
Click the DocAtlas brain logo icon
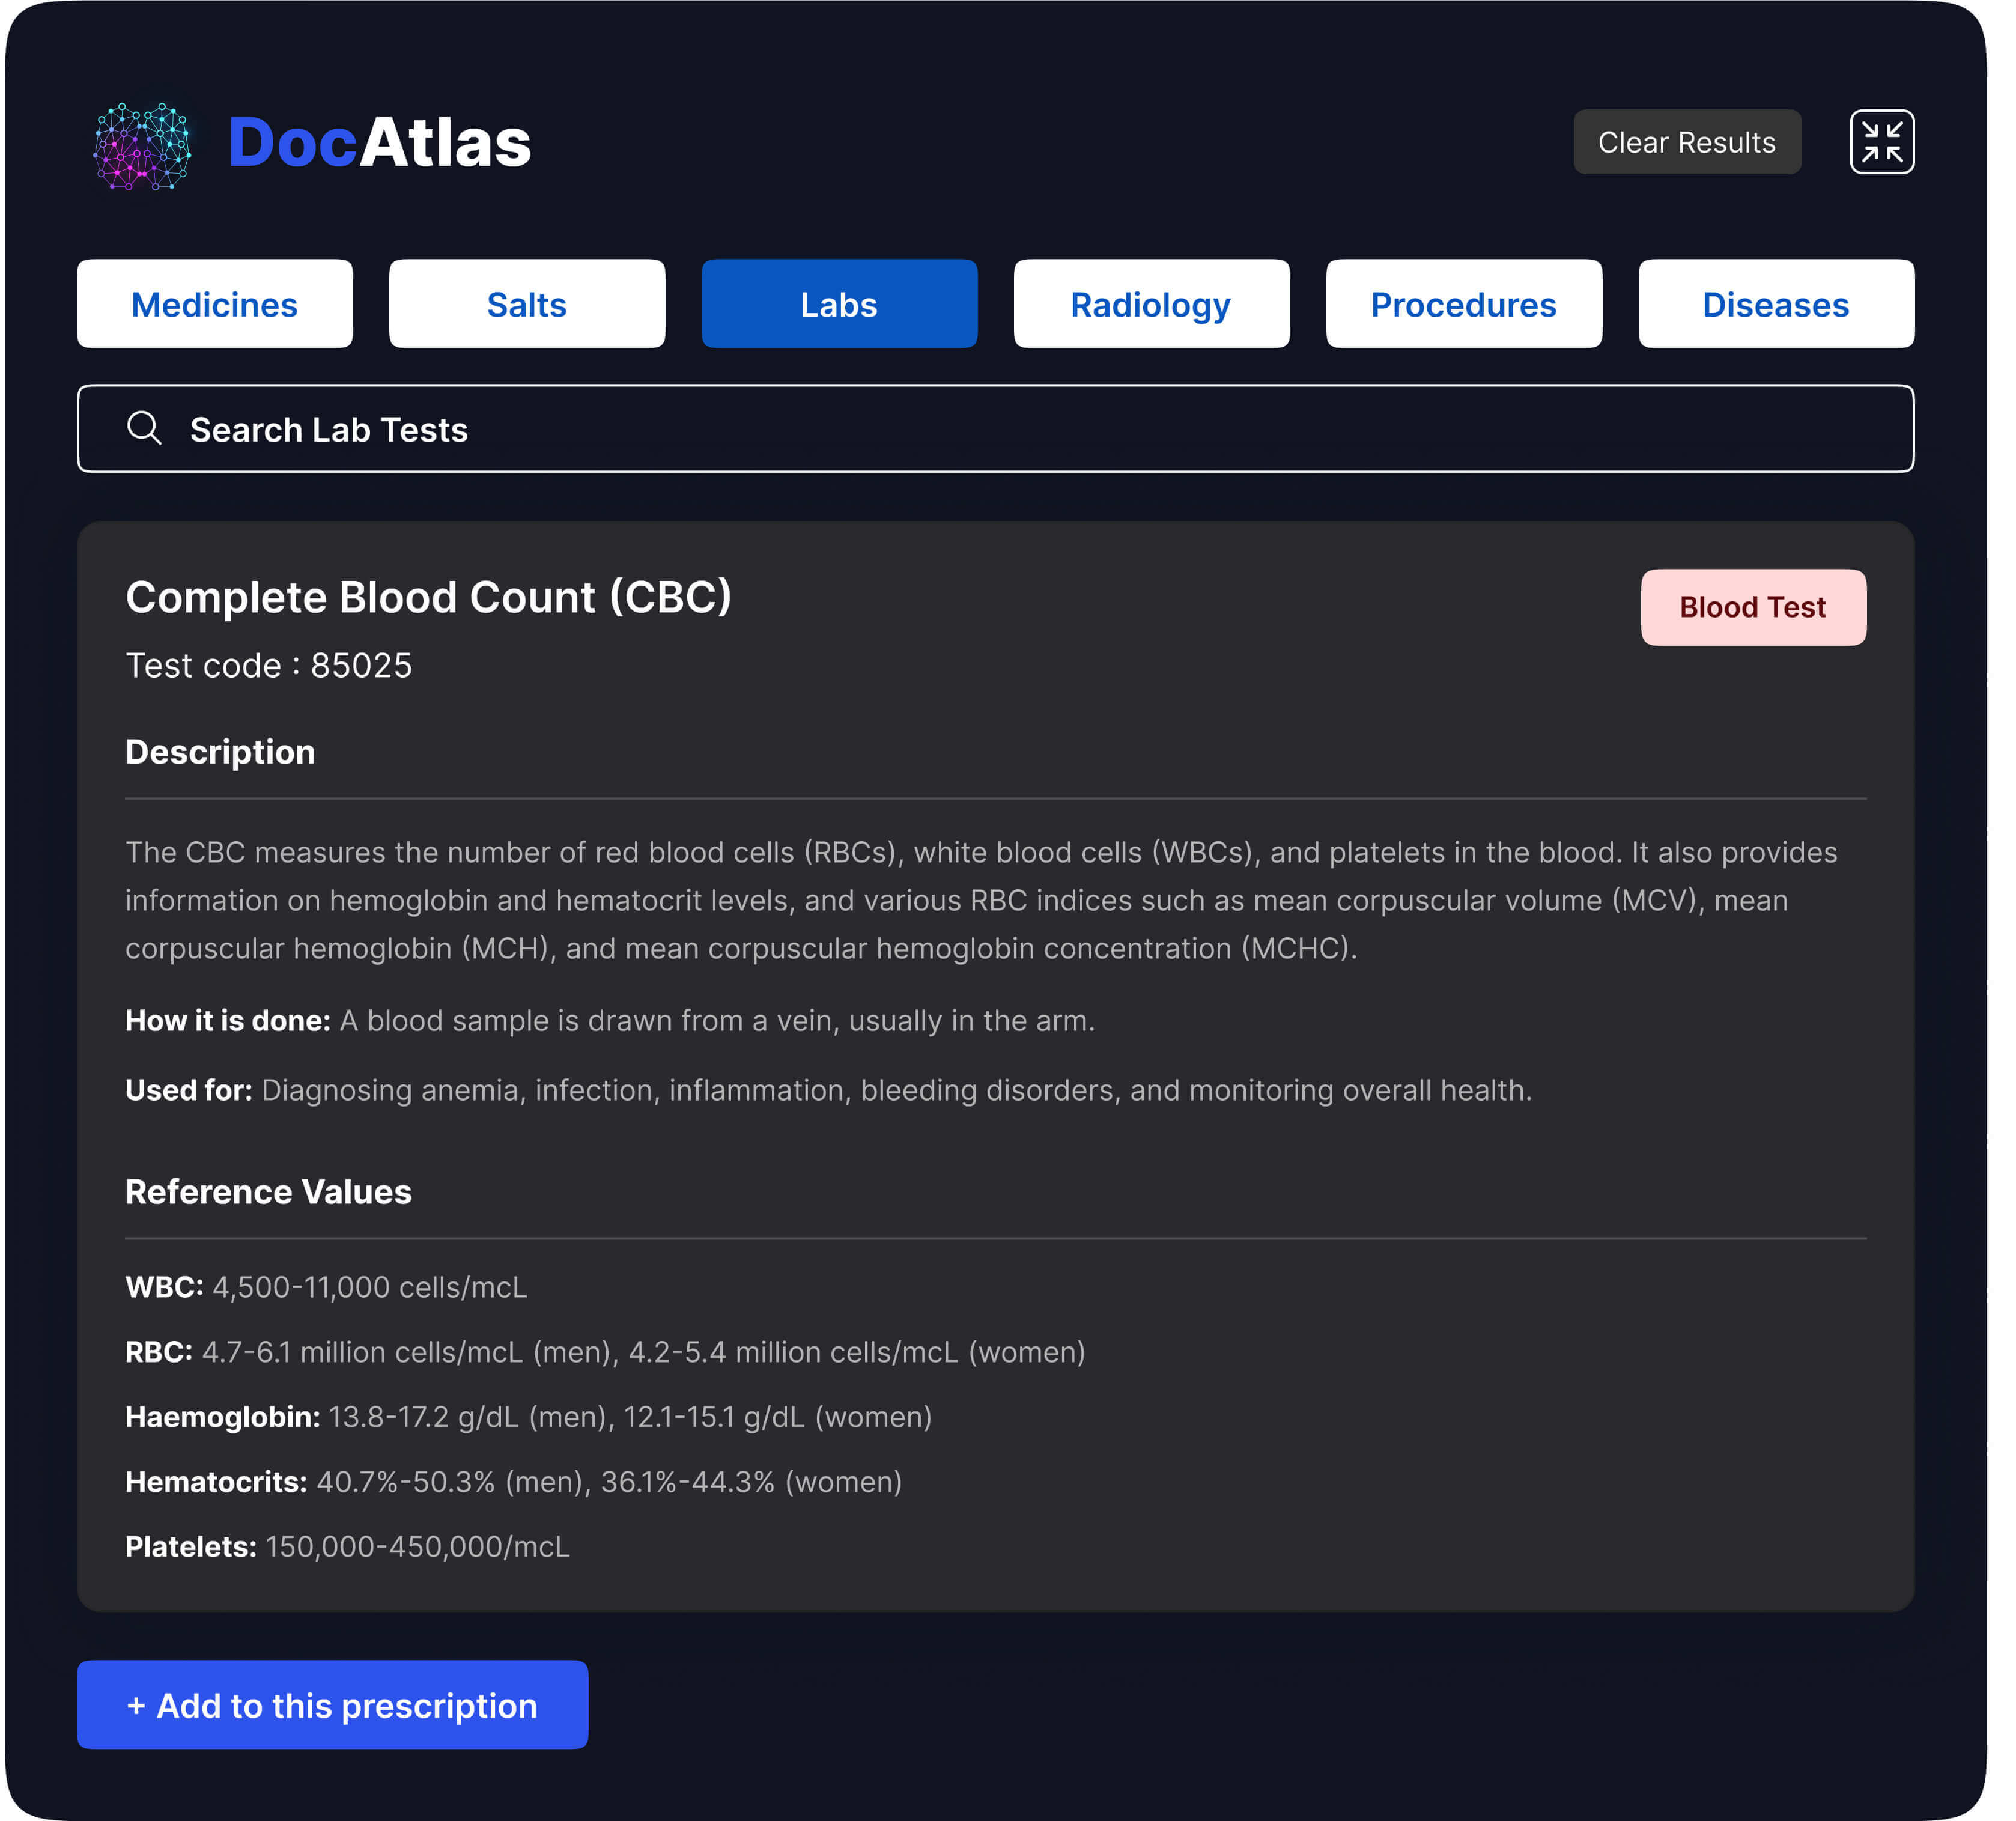(x=142, y=146)
